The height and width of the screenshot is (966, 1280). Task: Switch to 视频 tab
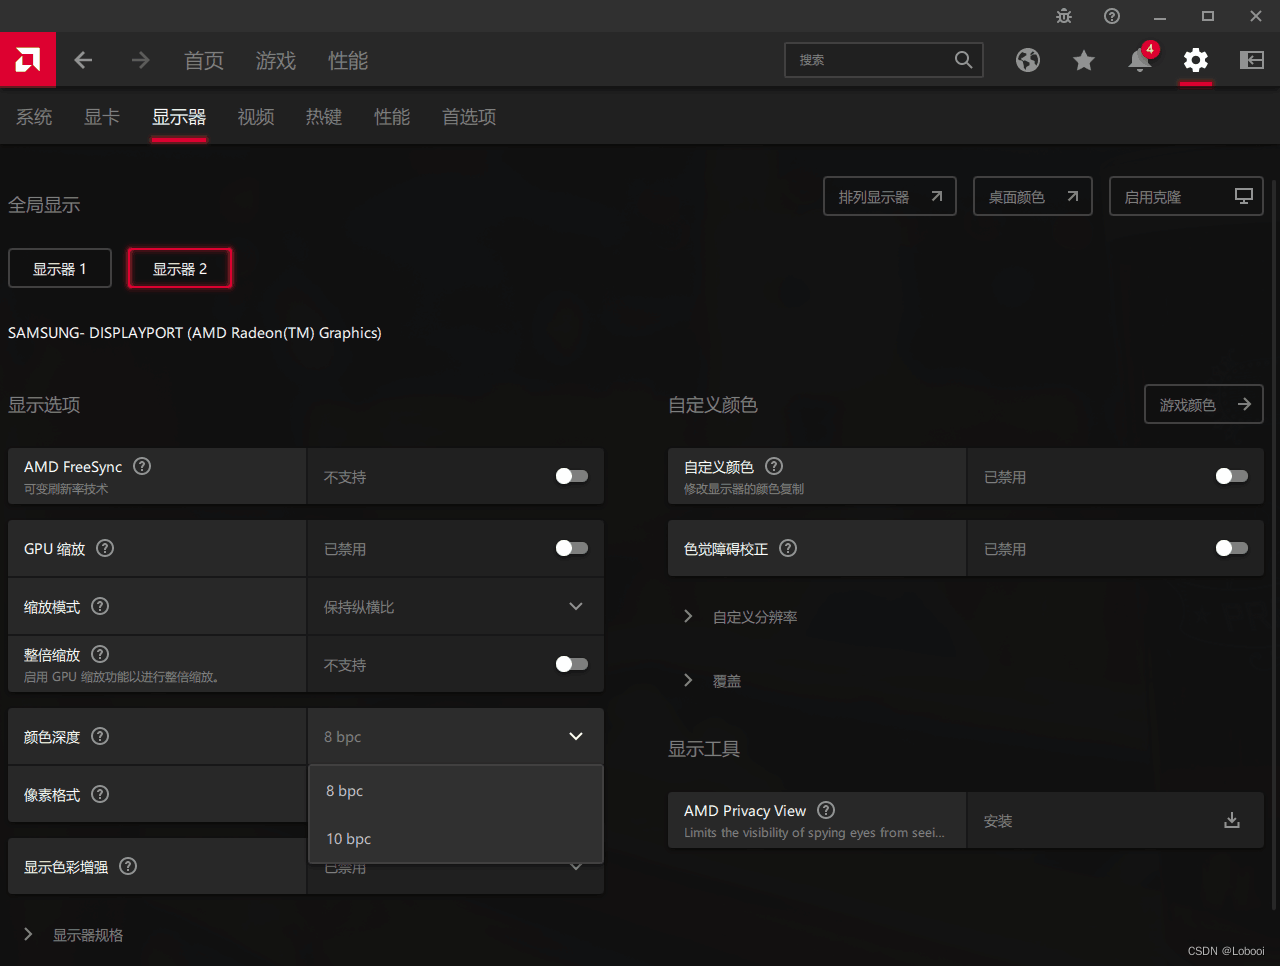256,117
